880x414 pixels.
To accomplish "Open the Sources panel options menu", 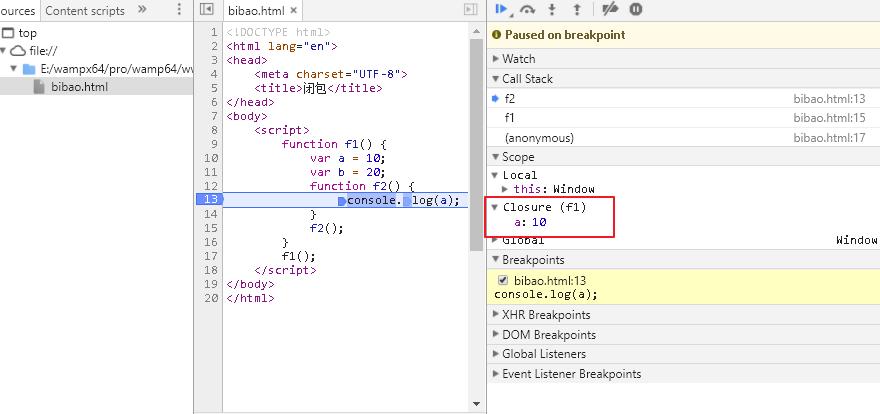I will [179, 10].
